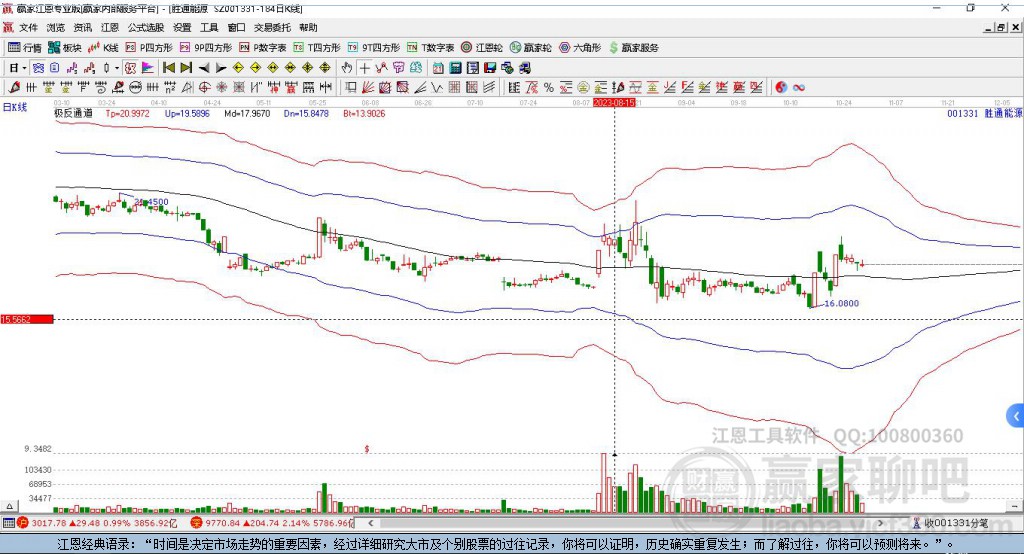Open the 帮助 menu
The width and height of the screenshot is (1024, 554).
coord(308,27)
